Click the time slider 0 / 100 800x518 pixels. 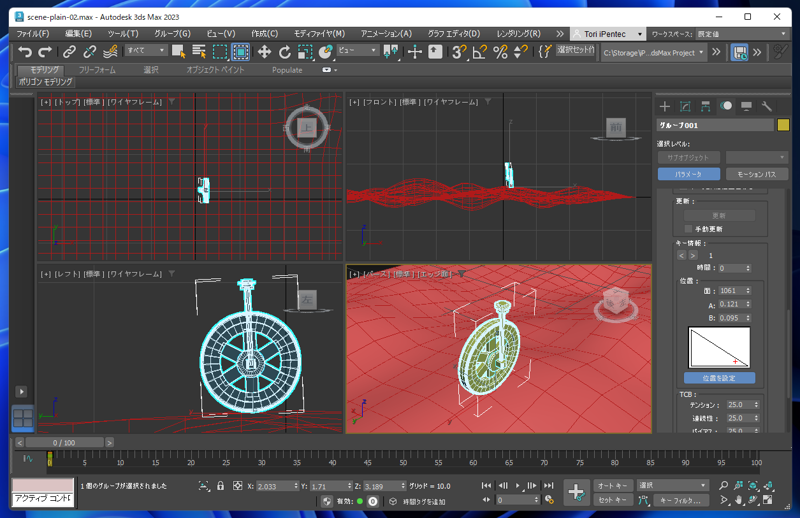pyautogui.click(x=64, y=442)
